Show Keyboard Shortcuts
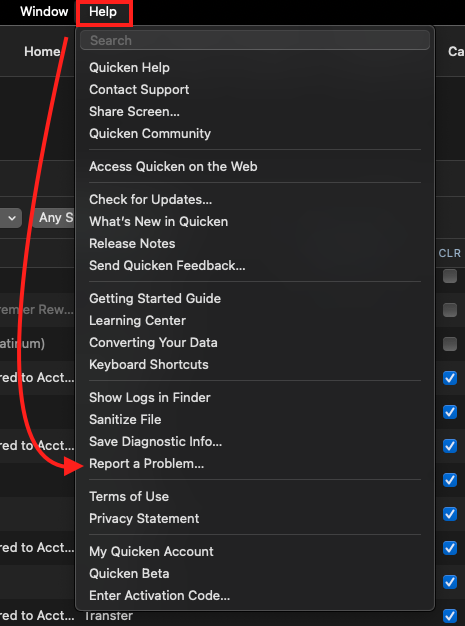The image size is (465, 626). tap(148, 364)
